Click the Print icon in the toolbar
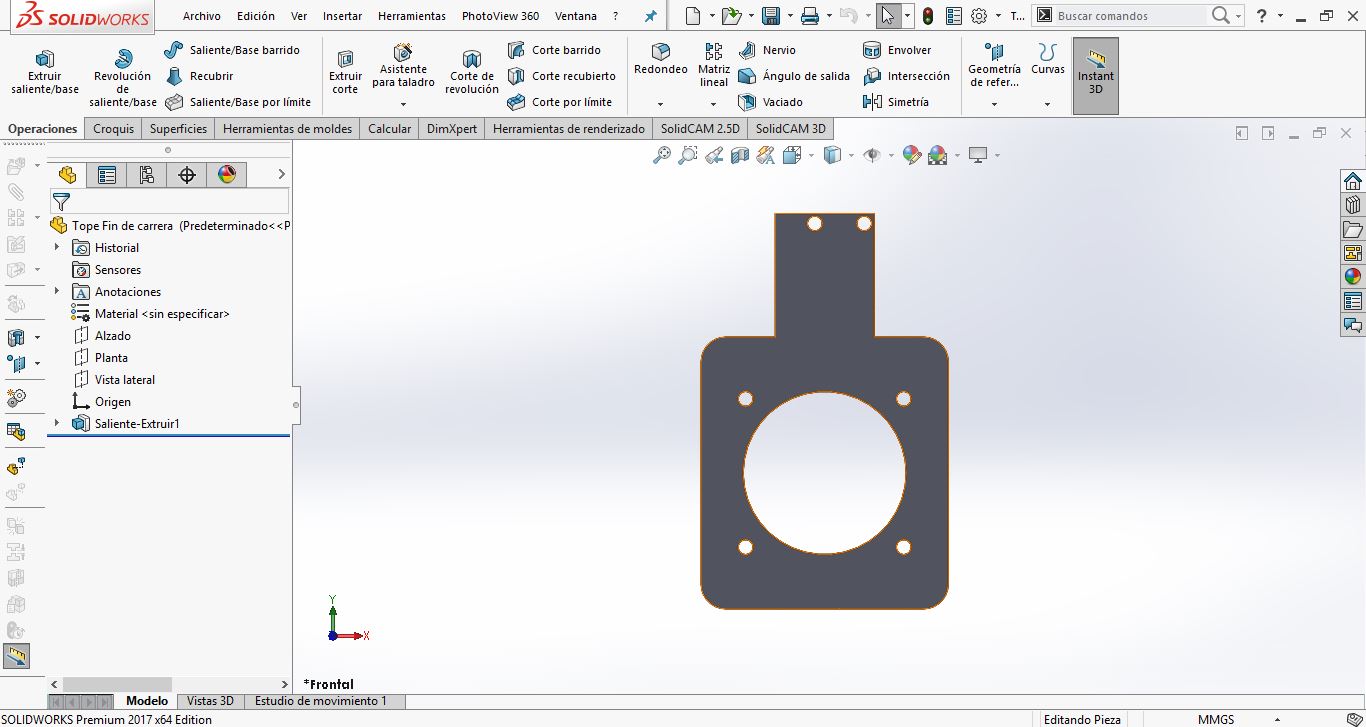This screenshot has height=727, width=1366. pyautogui.click(x=810, y=16)
